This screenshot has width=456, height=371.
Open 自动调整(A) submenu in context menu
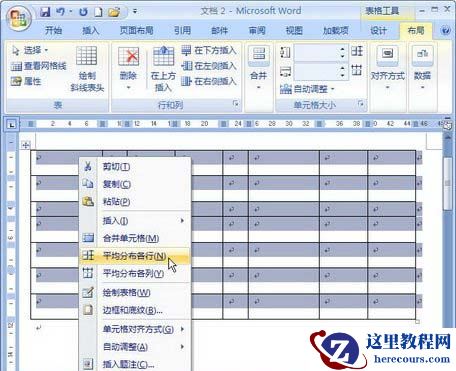(135, 347)
